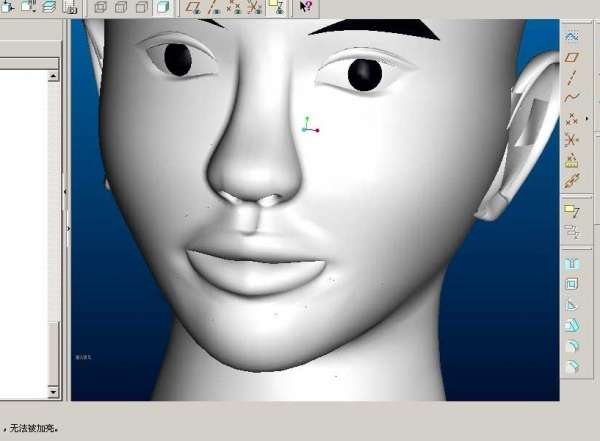Viewport: 600px width, 441px height.
Task: Select the Datum Coordinate System tool
Action: coord(572,140)
